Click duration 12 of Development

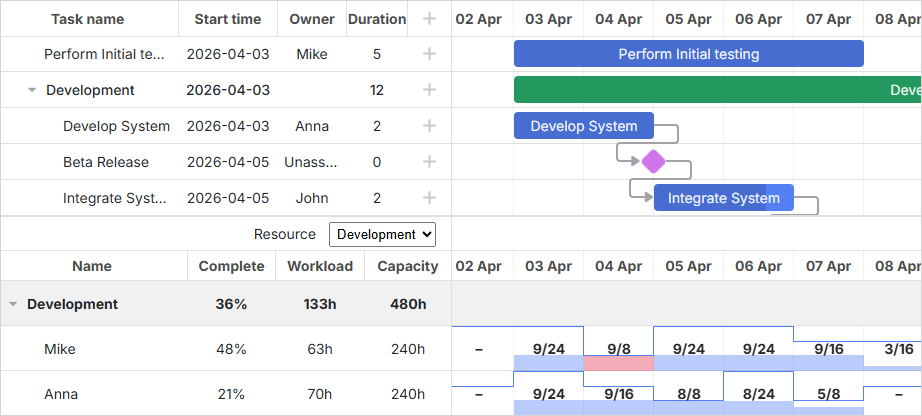tap(377, 90)
